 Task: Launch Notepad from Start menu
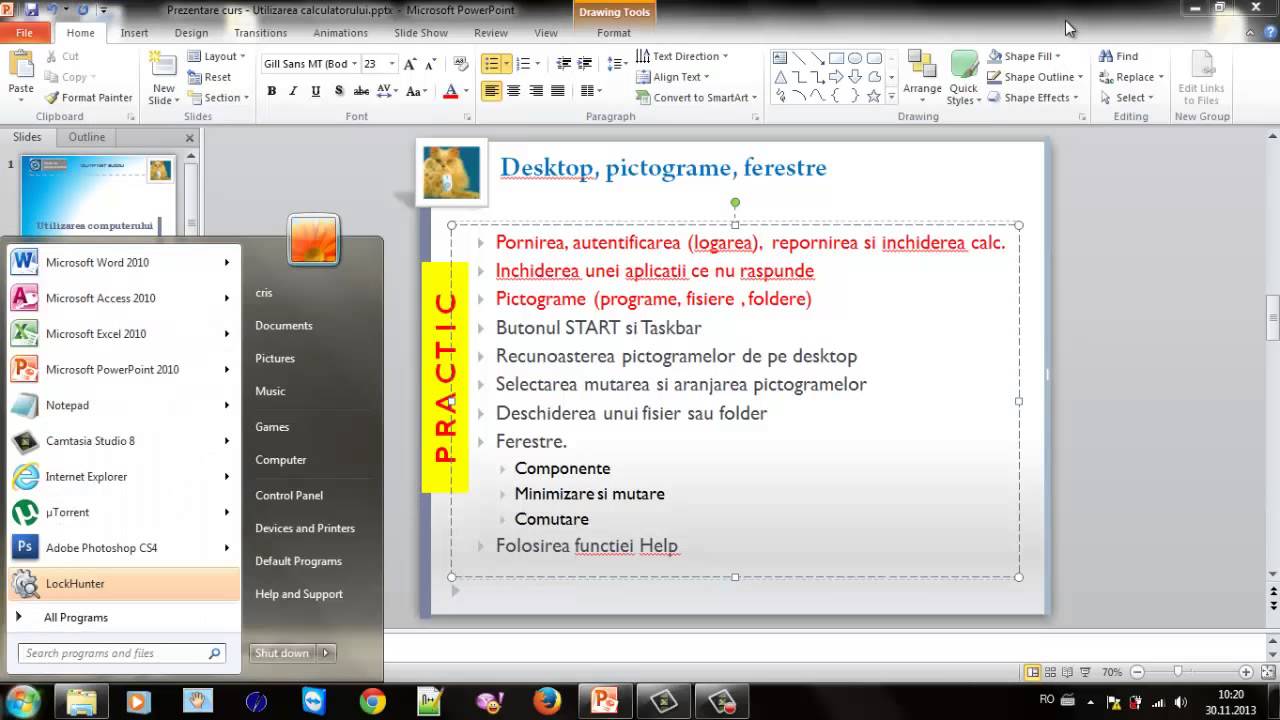point(124,405)
